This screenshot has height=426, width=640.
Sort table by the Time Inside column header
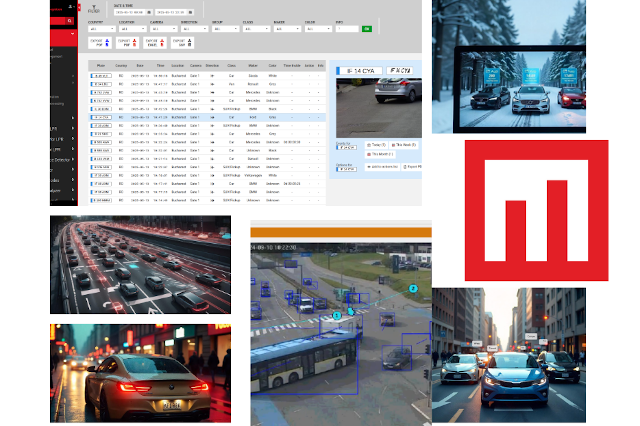[x=292, y=66]
